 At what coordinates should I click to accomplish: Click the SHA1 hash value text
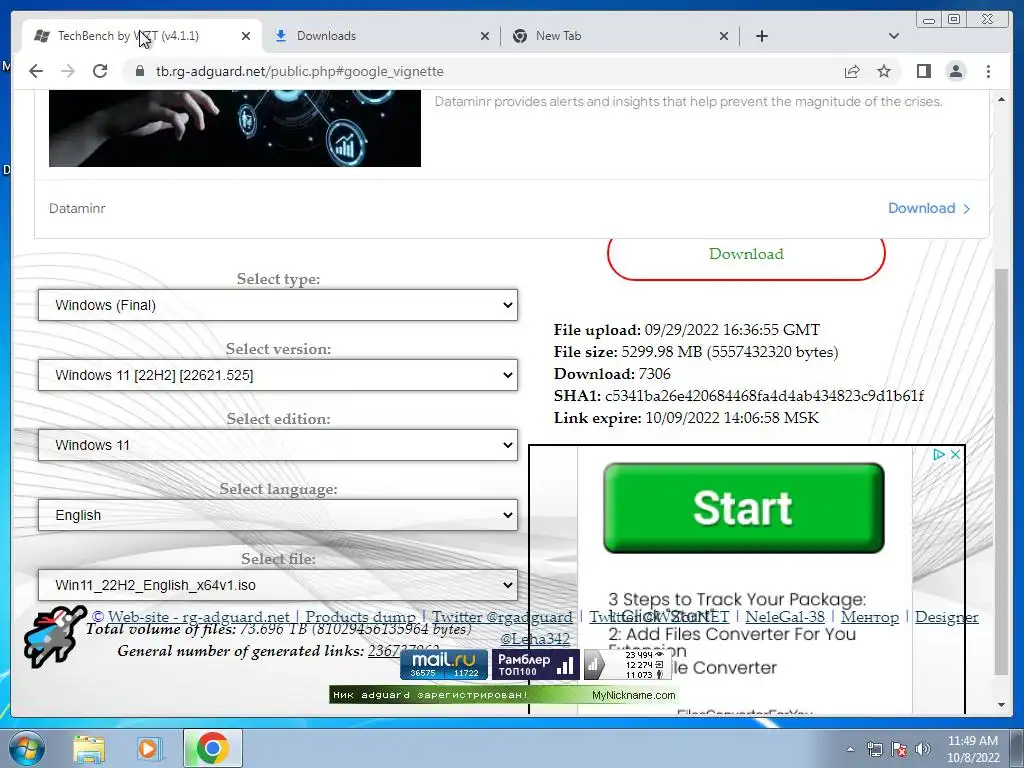coord(764,396)
